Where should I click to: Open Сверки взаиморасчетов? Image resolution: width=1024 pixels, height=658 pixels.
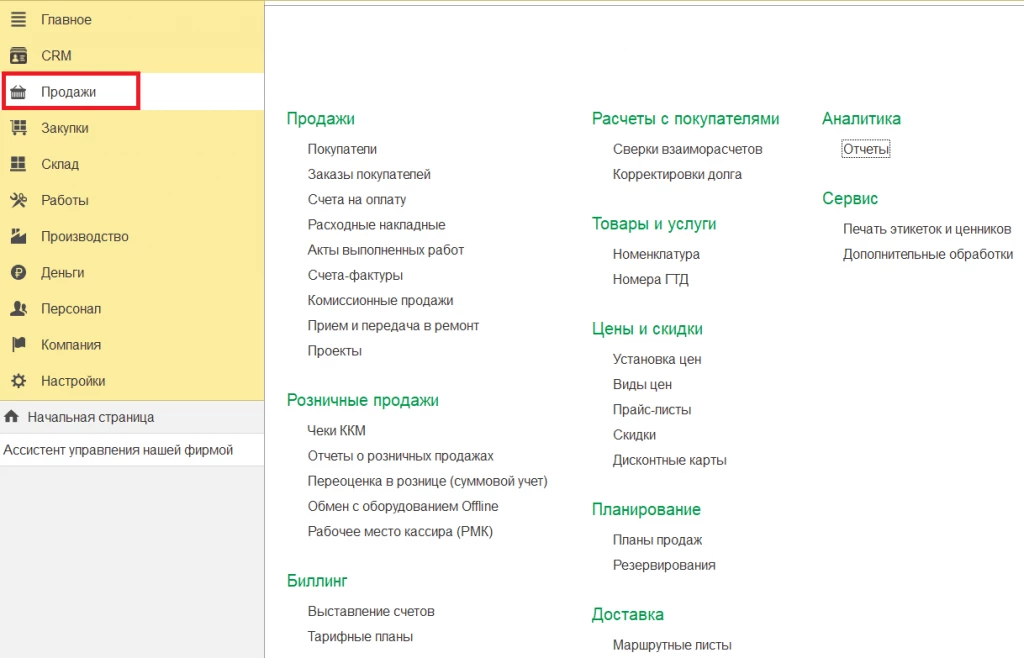[687, 149]
